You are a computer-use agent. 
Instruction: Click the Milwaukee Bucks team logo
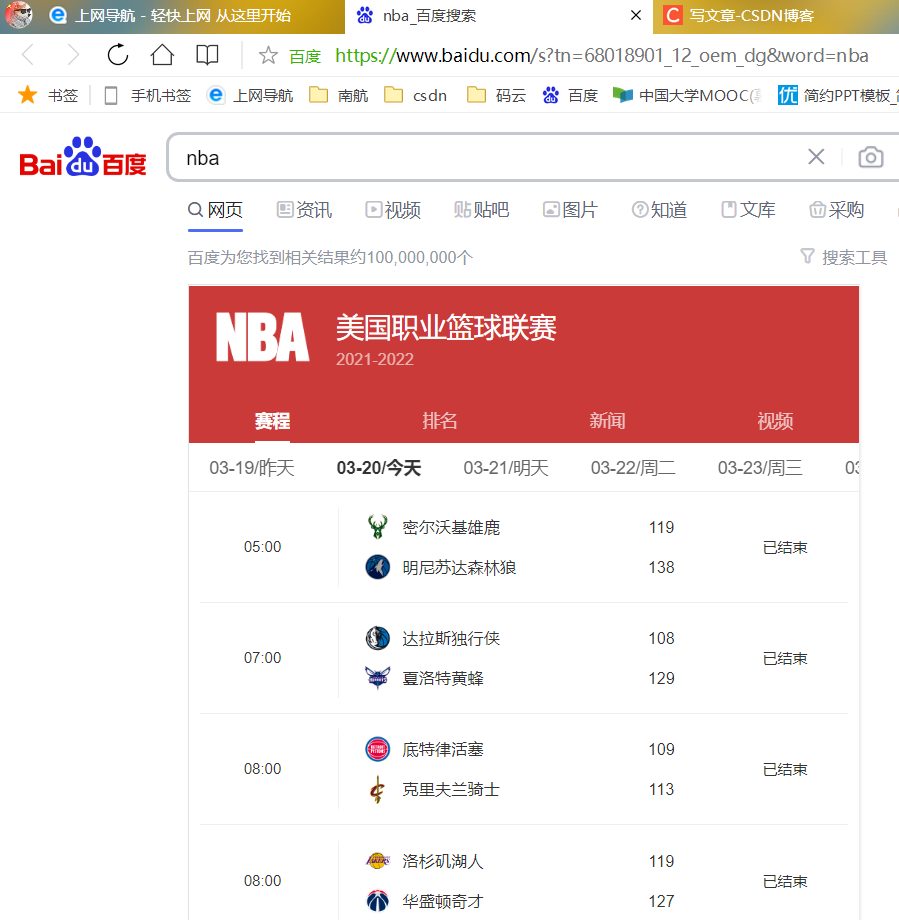click(377, 527)
